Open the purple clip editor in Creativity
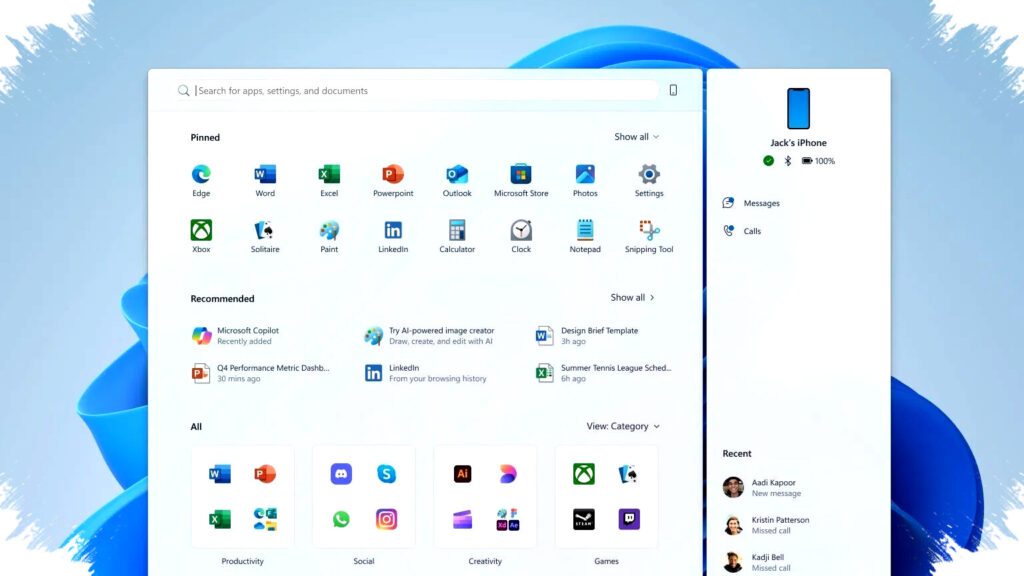Screen dimensions: 1024x576 [x=462, y=519]
